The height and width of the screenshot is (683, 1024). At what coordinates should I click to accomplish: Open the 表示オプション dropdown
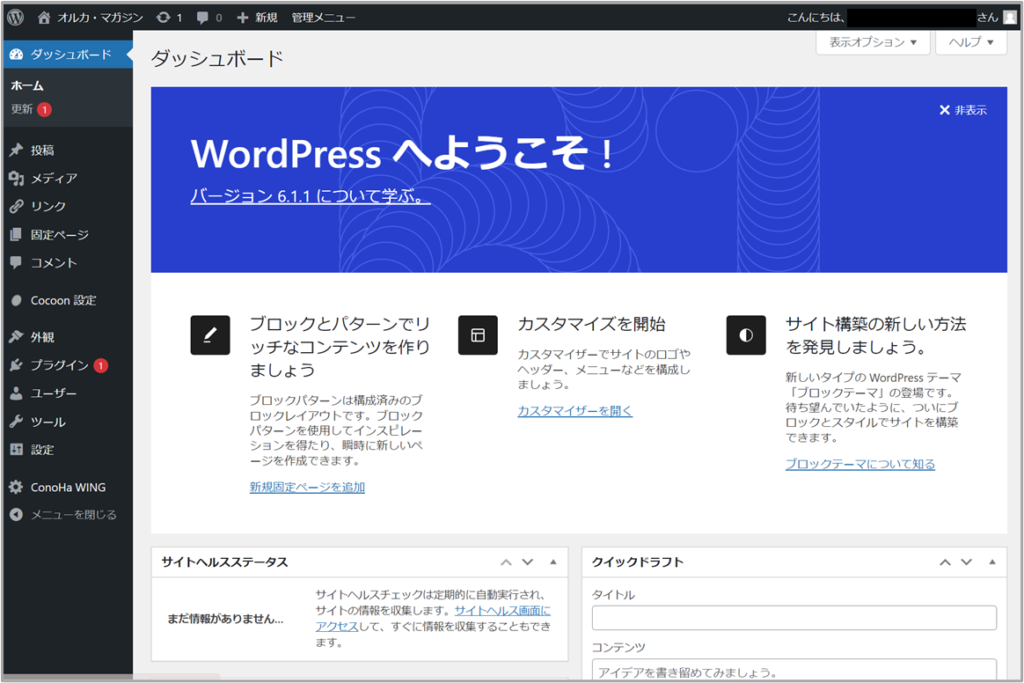coord(872,42)
